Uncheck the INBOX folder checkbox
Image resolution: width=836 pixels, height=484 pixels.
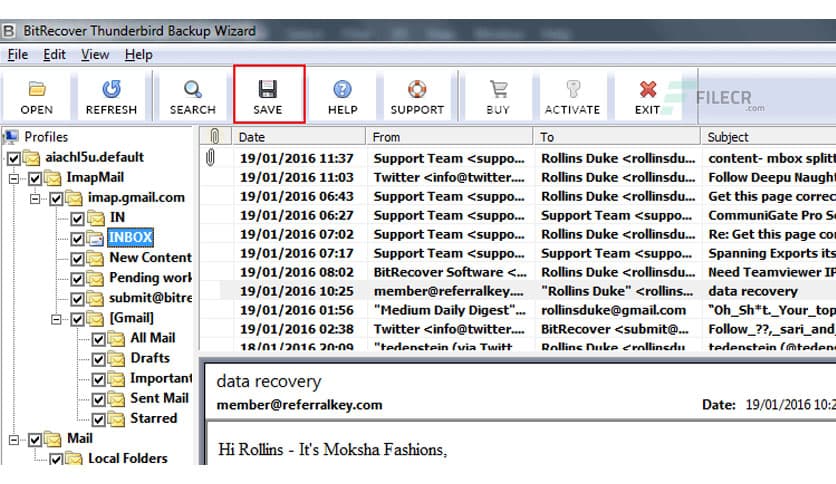click(x=77, y=239)
